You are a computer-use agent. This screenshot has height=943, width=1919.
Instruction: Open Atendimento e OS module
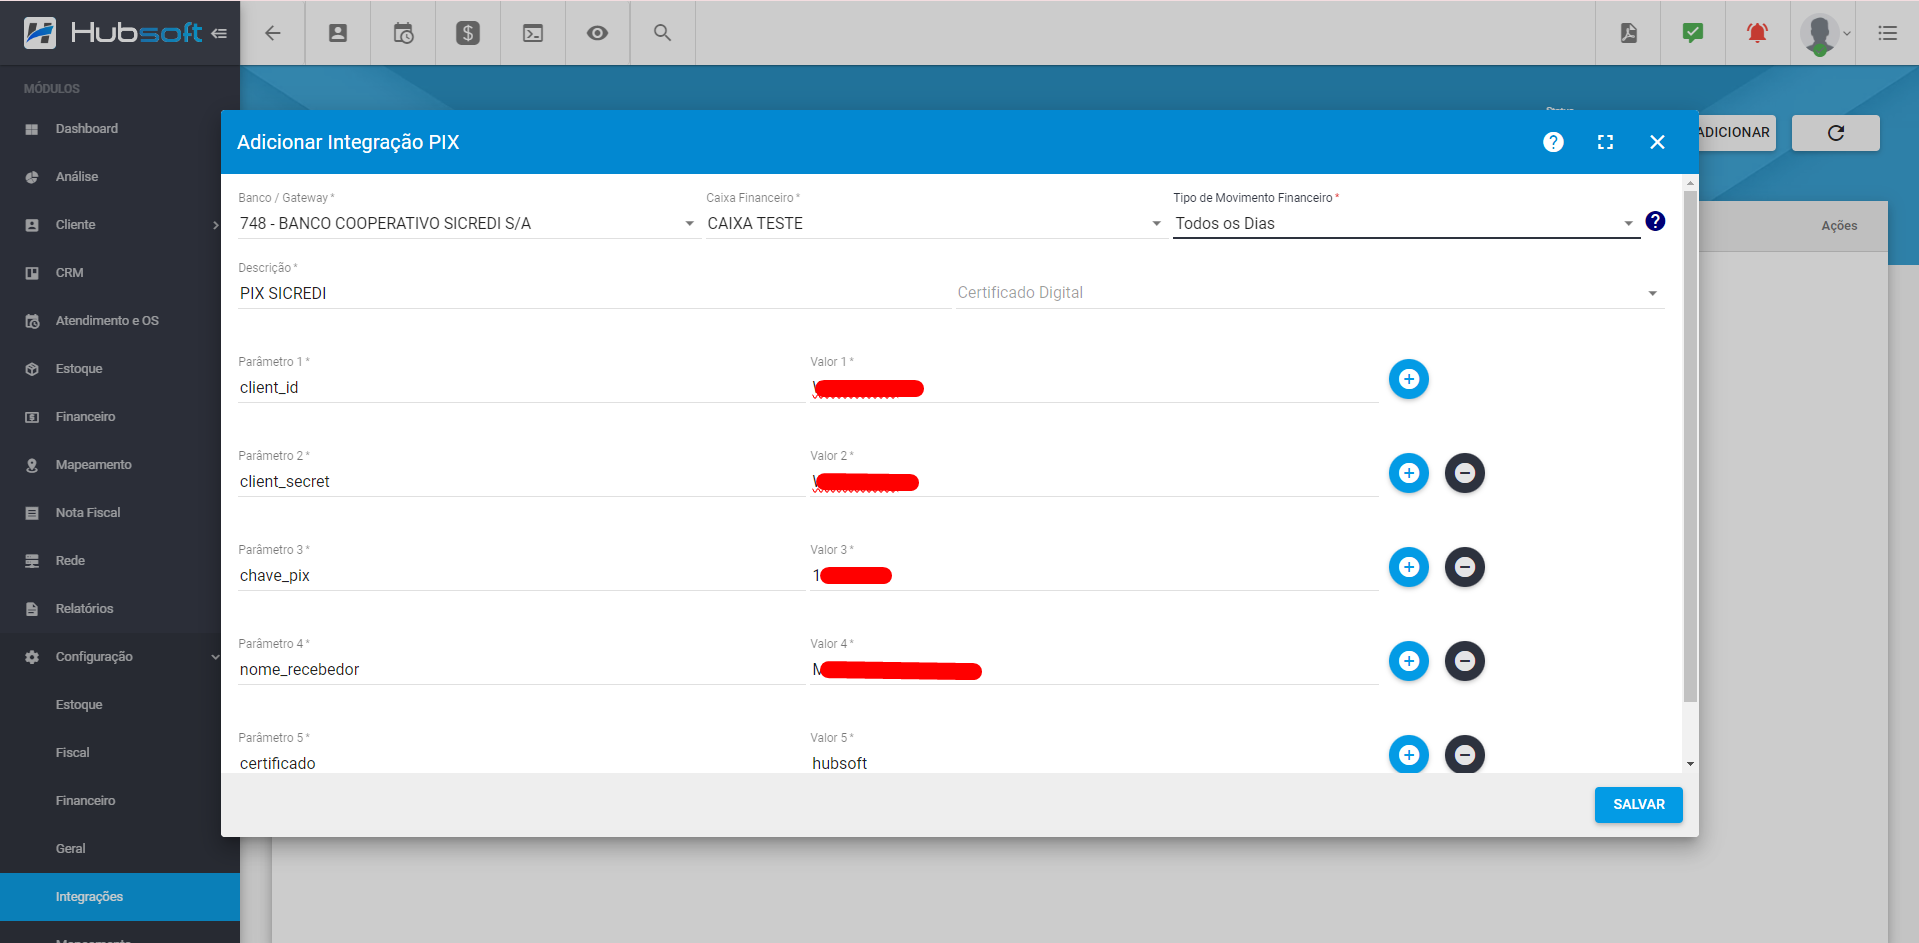pyautogui.click(x=120, y=321)
